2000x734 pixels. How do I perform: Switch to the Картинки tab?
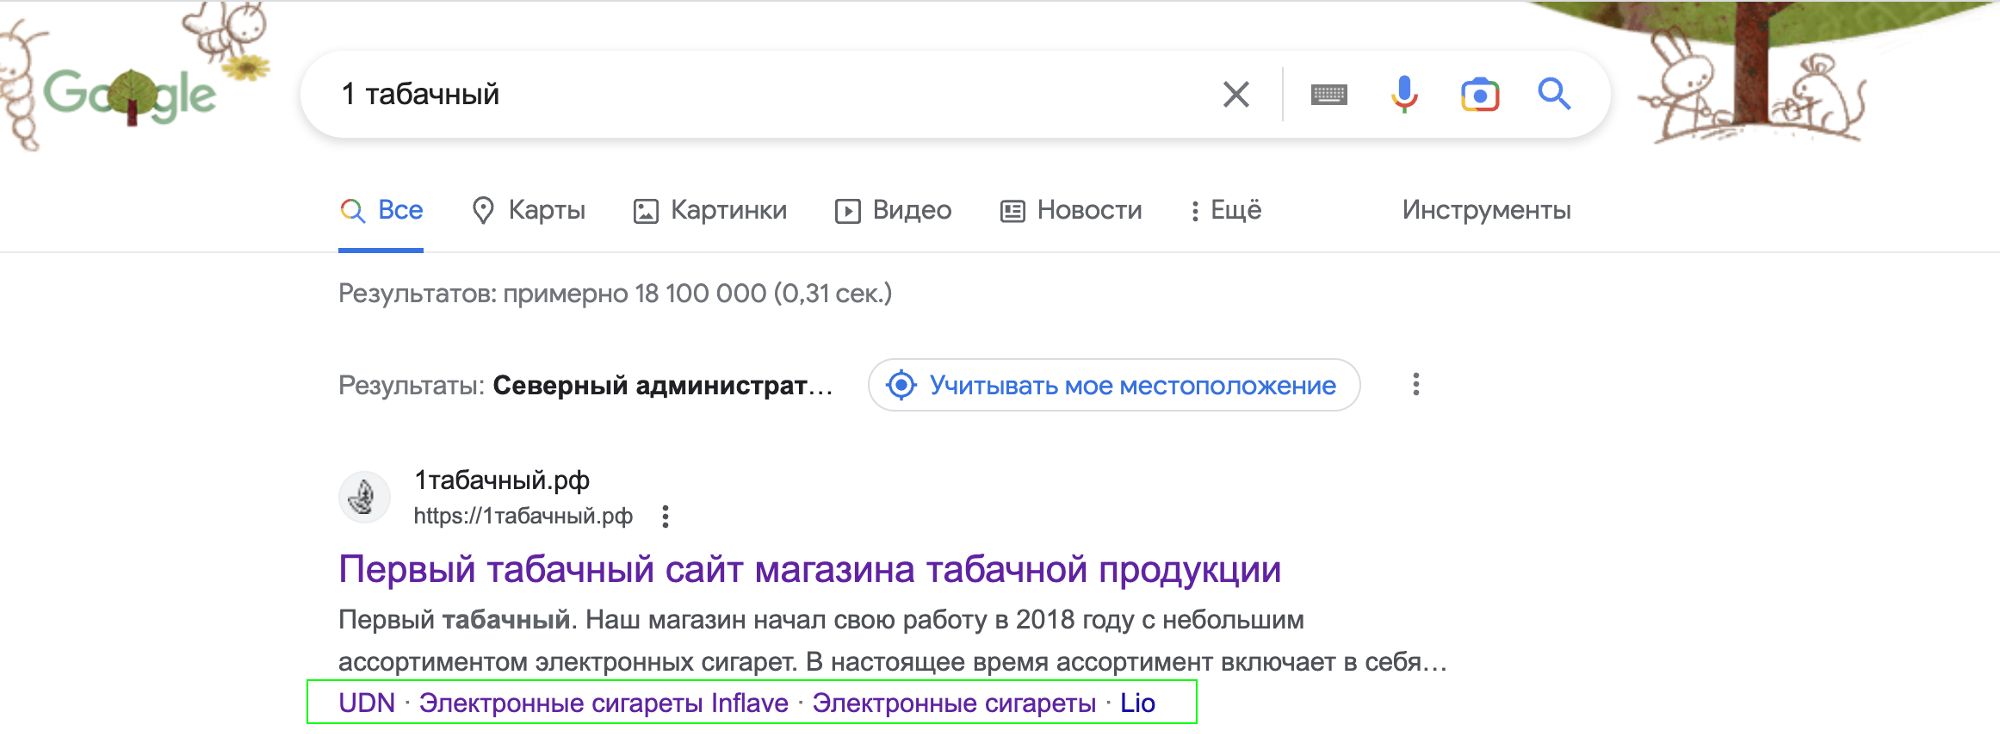[710, 211]
